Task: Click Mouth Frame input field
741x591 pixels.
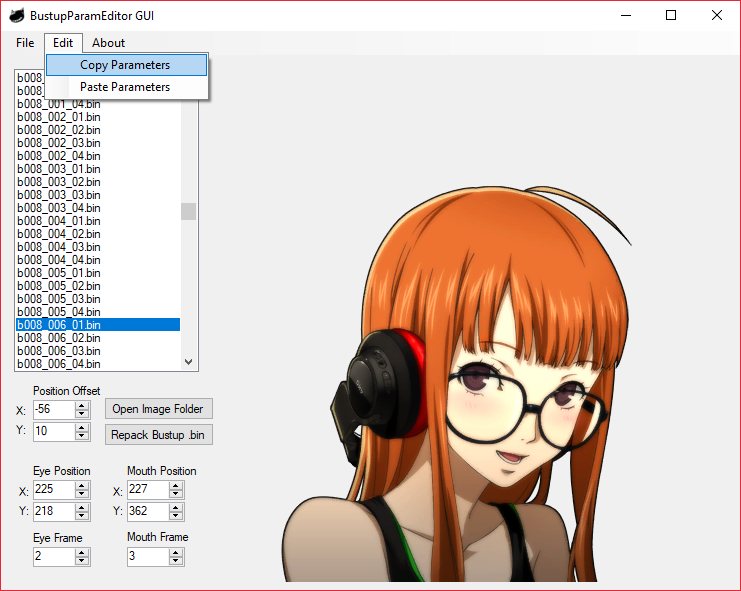Action: pos(148,557)
